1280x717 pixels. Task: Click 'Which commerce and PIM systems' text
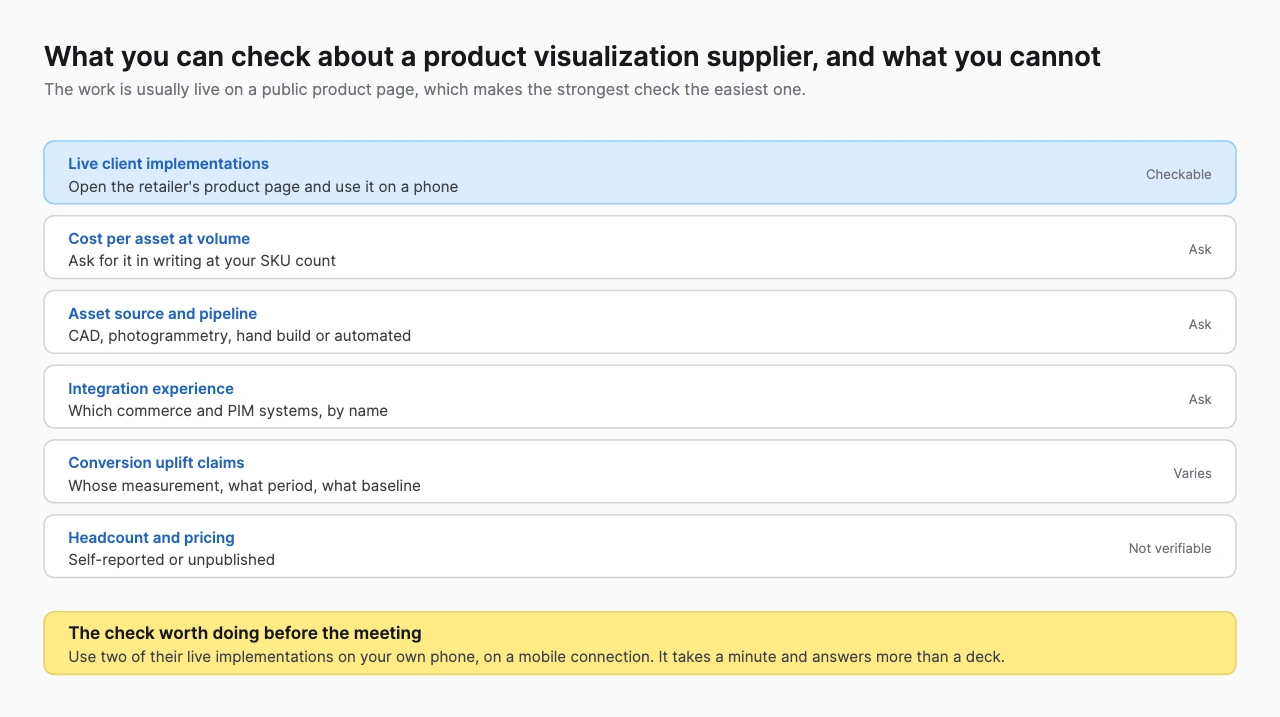click(228, 411)
